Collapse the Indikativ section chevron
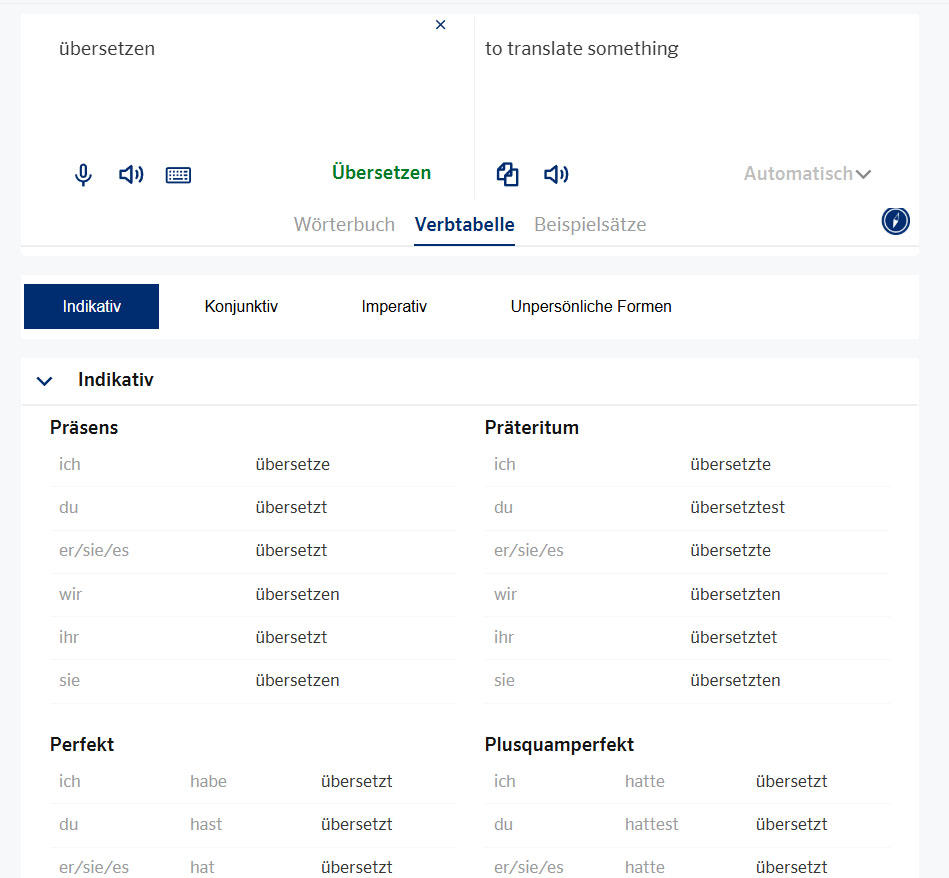949x878 pixels. coord(44,381)
